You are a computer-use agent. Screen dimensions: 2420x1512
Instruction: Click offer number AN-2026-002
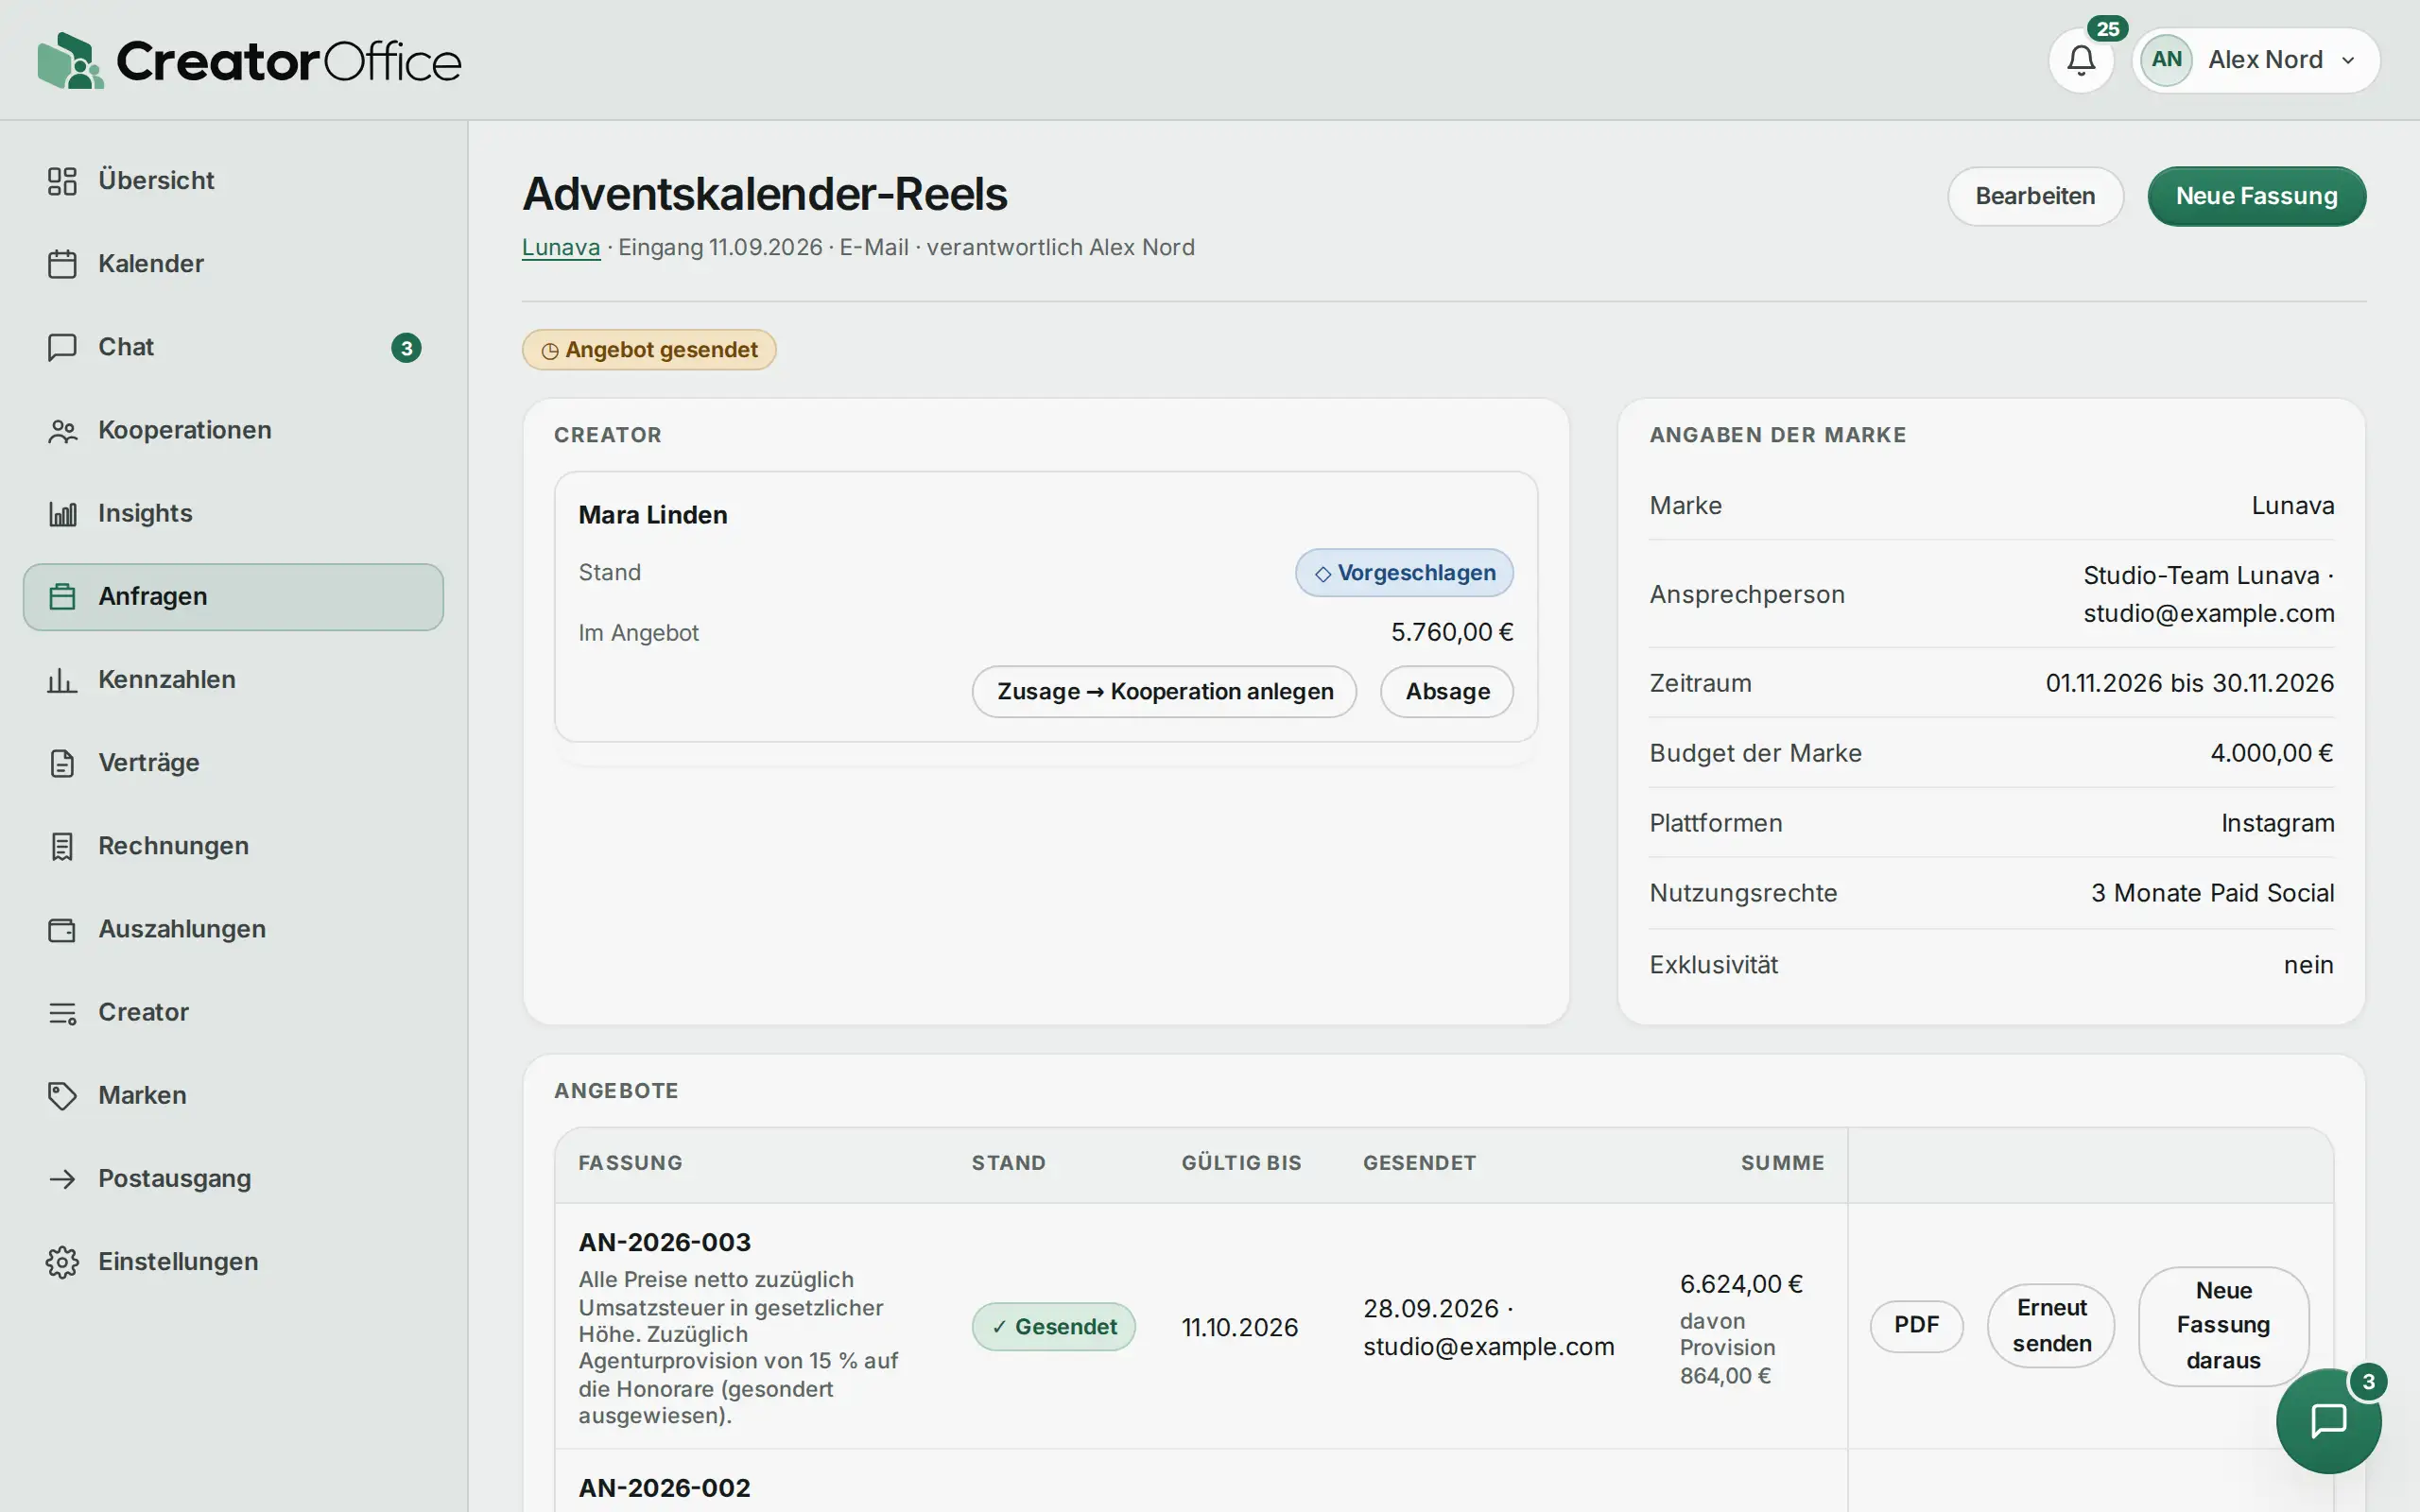click(x=664, y=1488)
